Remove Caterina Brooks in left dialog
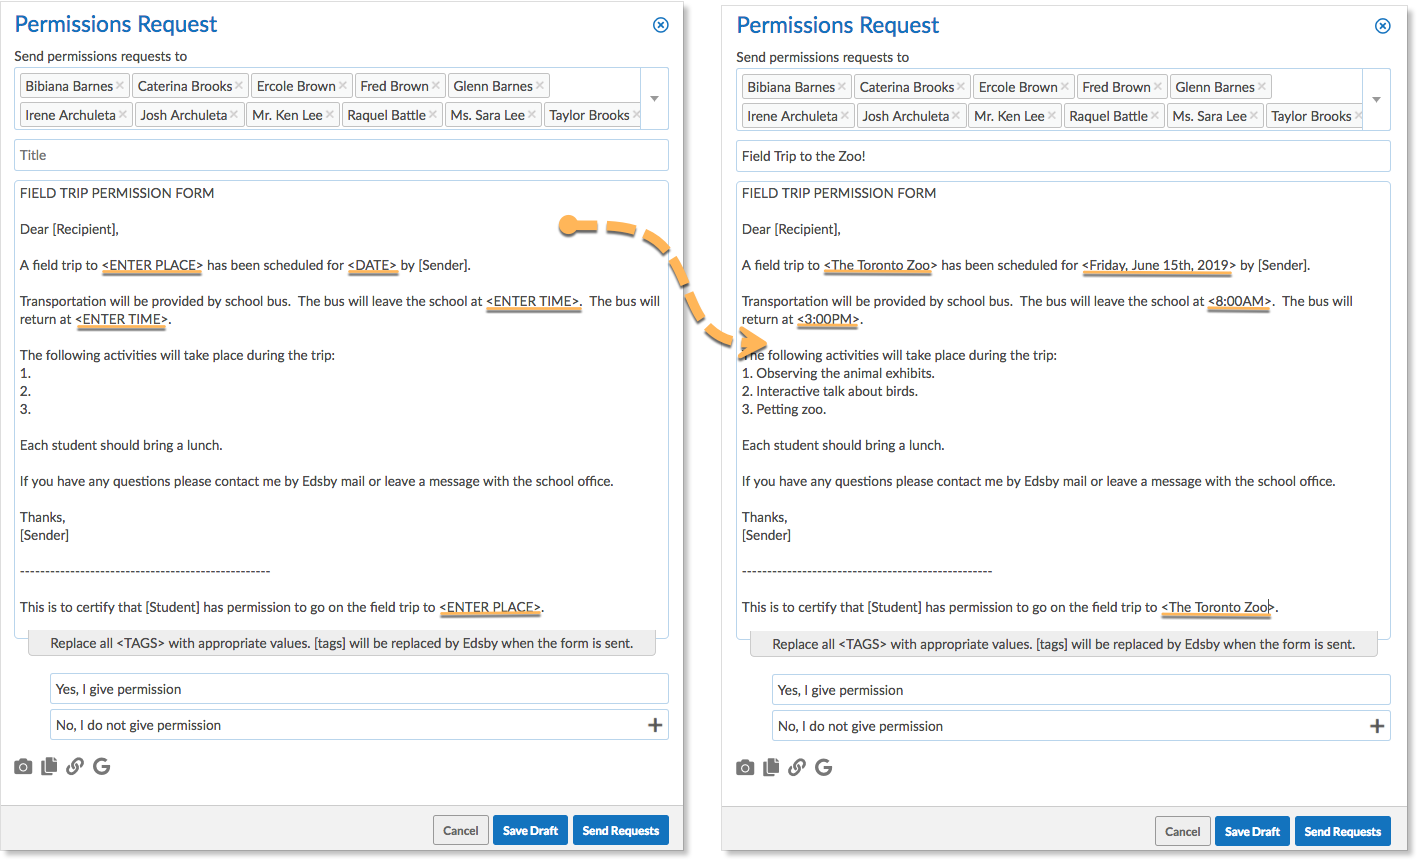Screen dimensions: 1417x861 point(239,86)
